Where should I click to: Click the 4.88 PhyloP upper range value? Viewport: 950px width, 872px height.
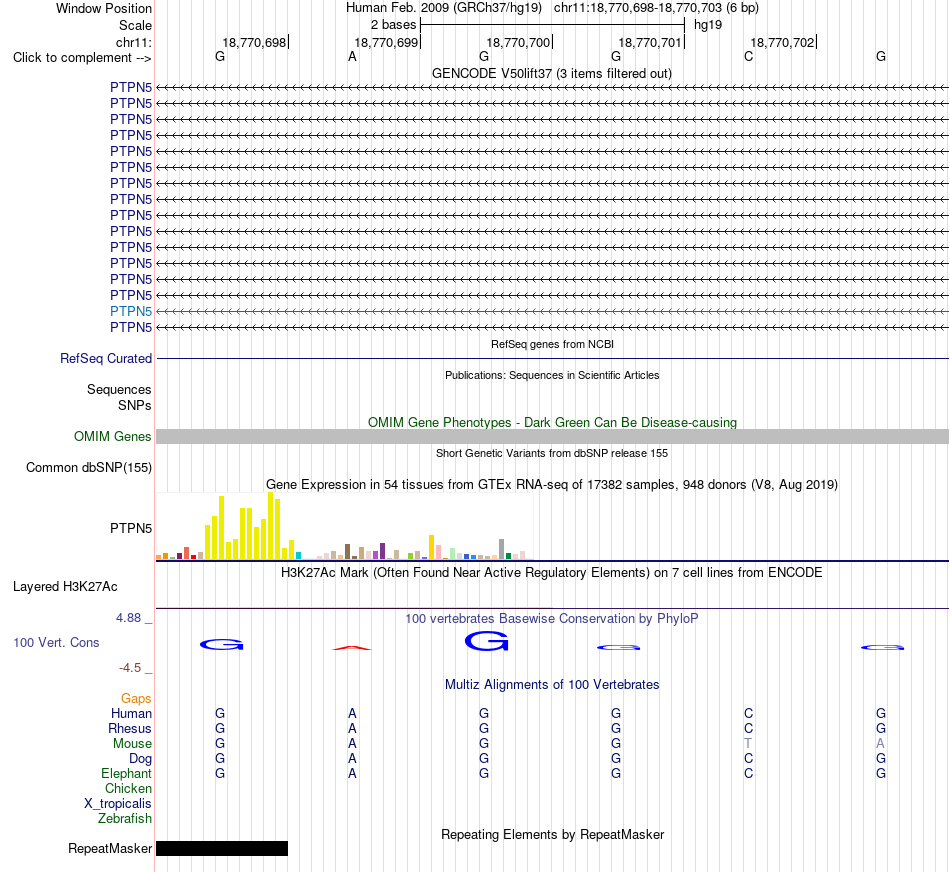click(x=128, y=618)
